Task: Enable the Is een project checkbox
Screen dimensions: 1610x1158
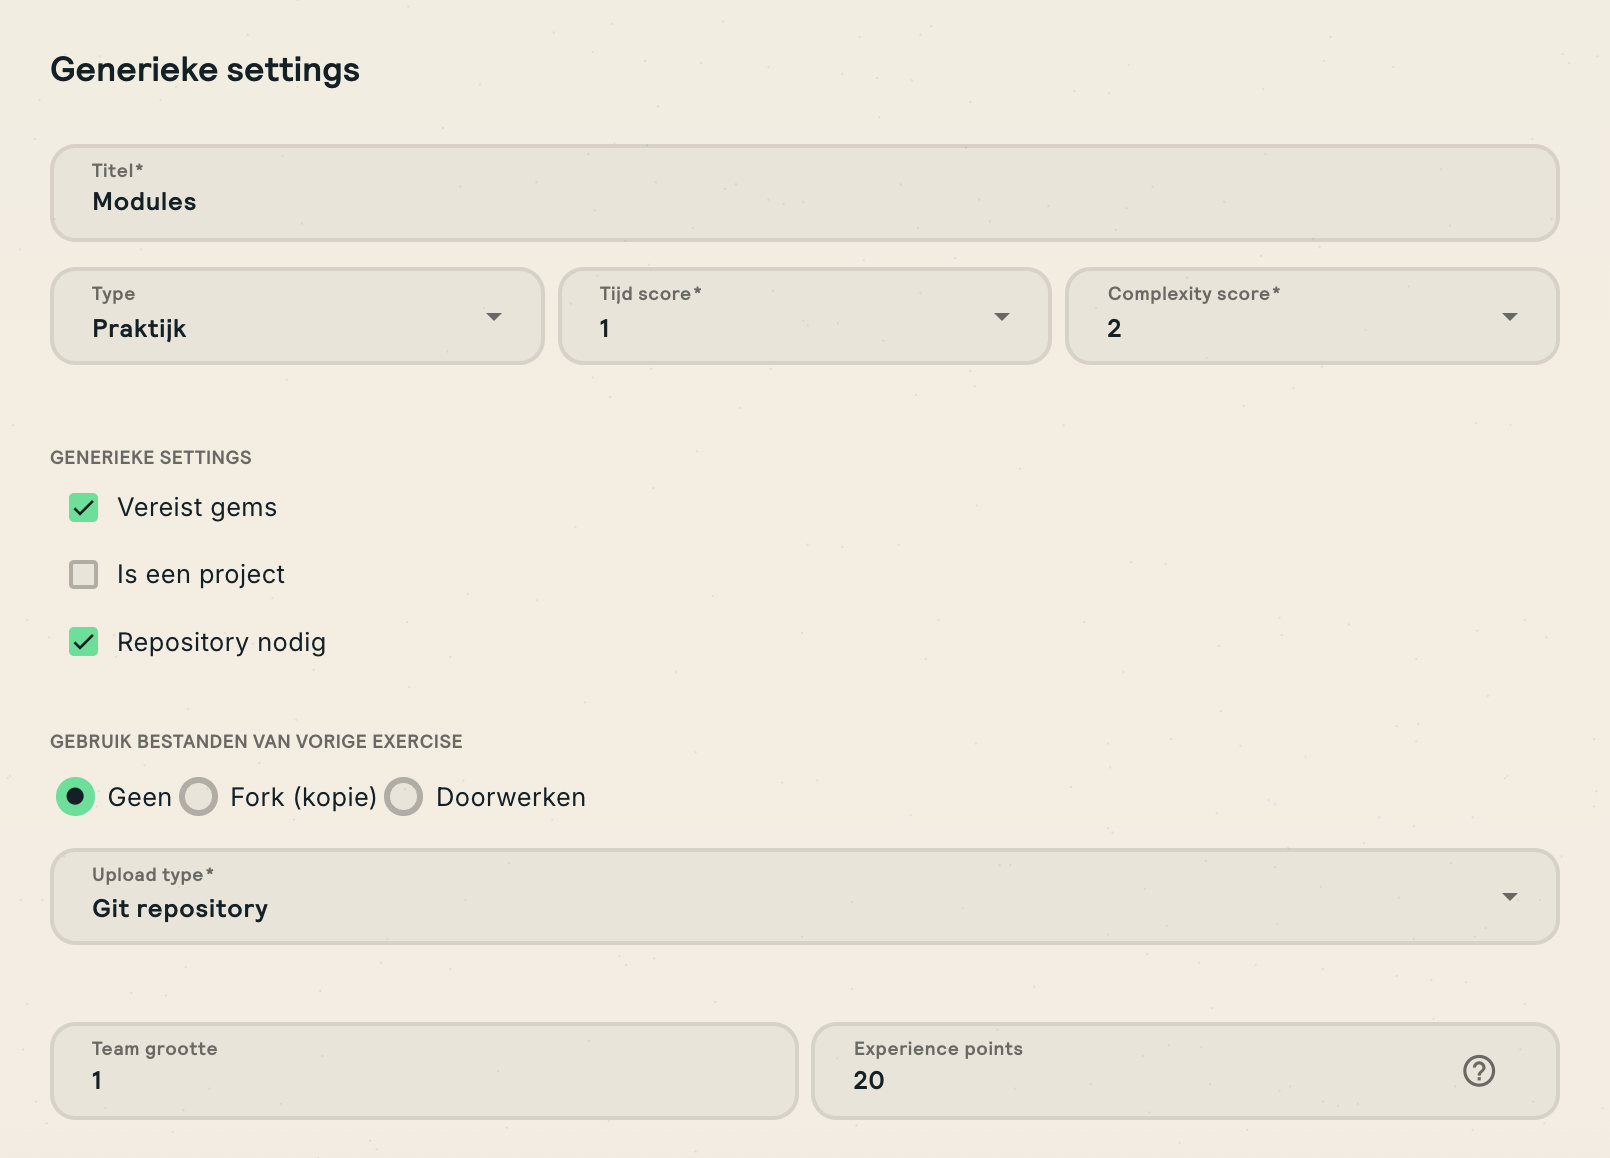Action: [84, 575]
